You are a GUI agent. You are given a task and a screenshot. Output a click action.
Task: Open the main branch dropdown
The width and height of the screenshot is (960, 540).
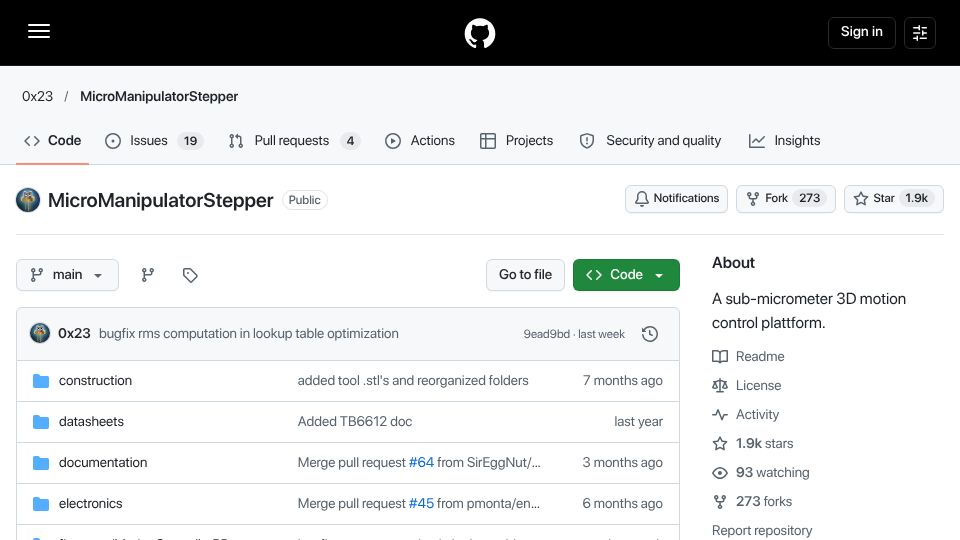point(67,275)
